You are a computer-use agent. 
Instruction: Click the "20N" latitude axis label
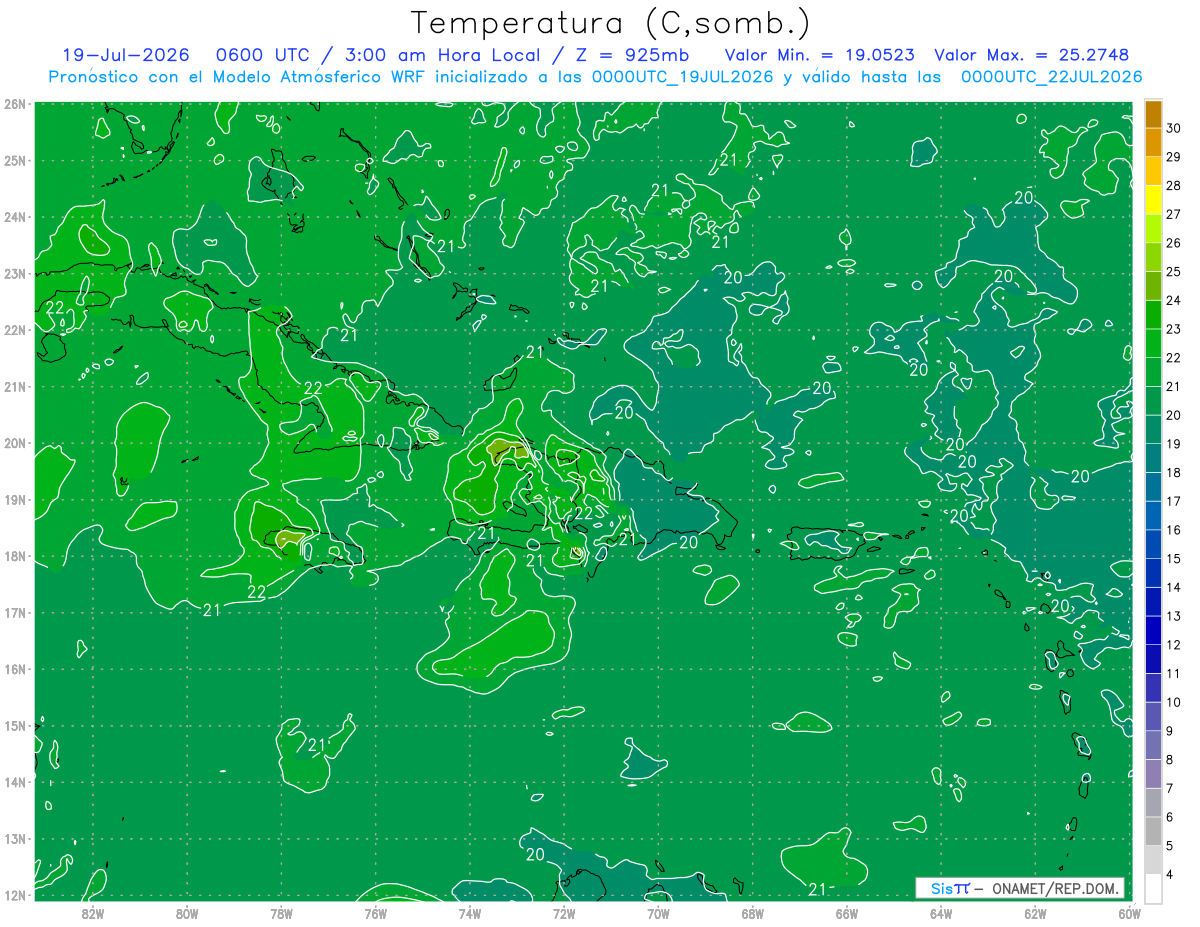click(x=16, y=443)
